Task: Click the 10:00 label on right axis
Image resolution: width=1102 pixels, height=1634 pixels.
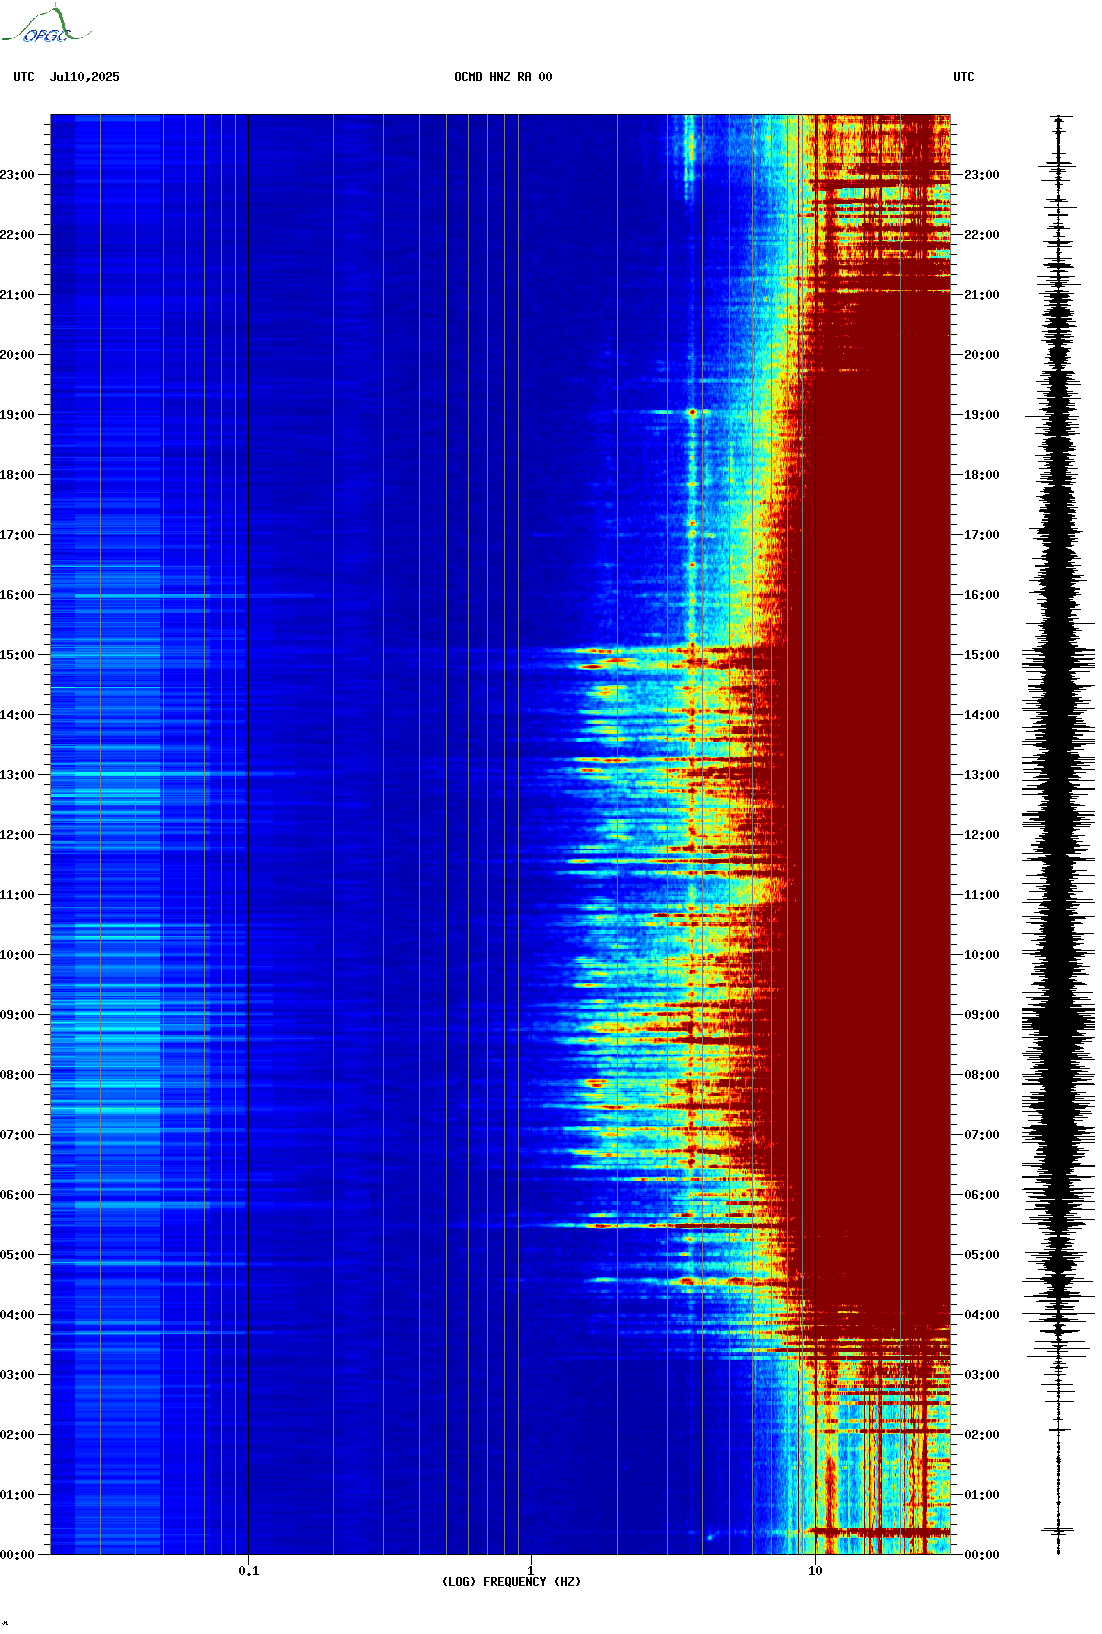Action: (982, 955)
